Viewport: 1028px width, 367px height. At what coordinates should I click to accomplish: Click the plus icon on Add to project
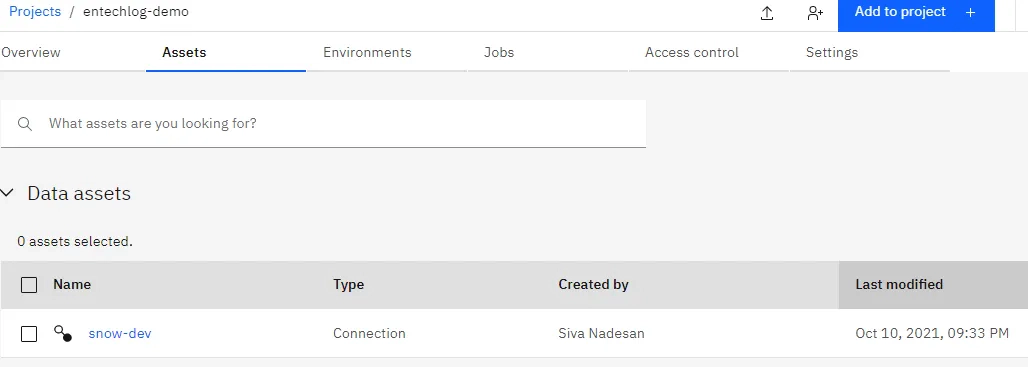click(x=971, y=12)
